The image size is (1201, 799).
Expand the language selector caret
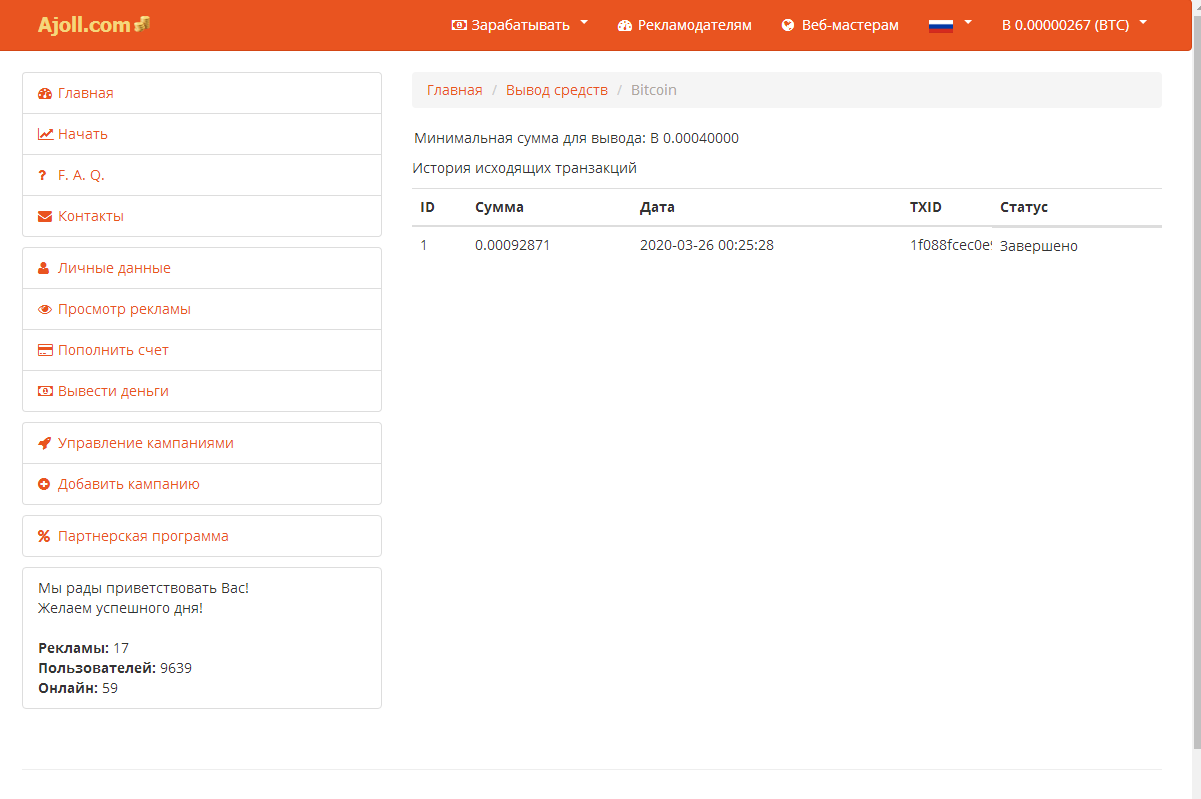(968, 22)
